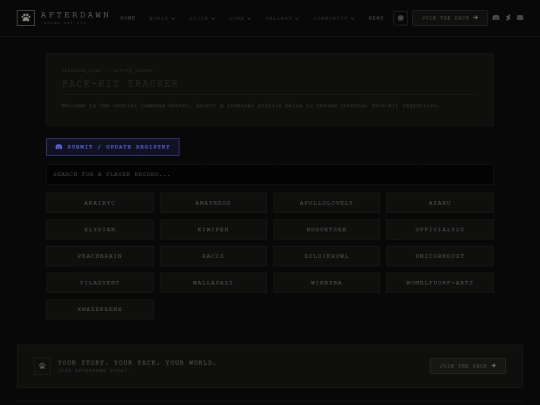
Task: Focus the Search for a player record field
Action: 270,174
